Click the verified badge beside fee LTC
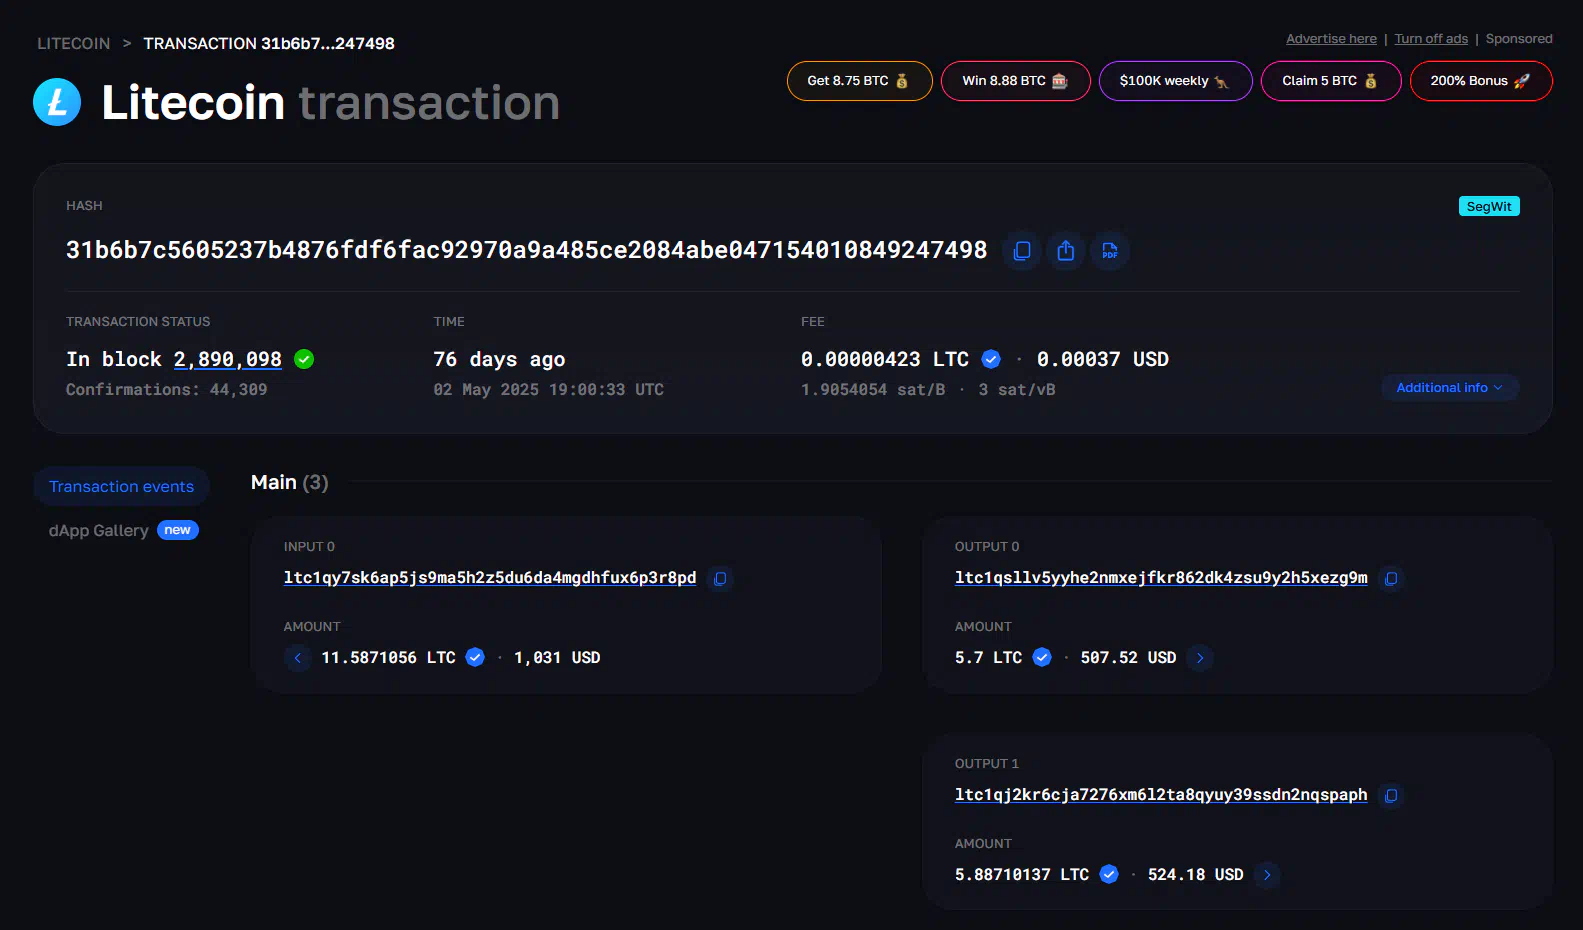The image size is (1583, 930). [x=991, y=359]
